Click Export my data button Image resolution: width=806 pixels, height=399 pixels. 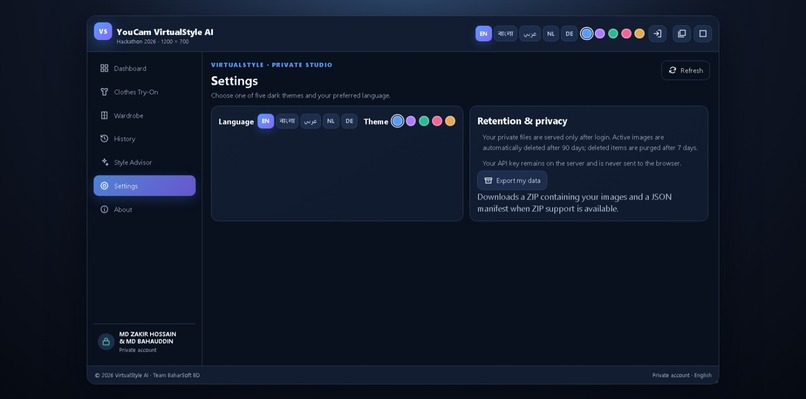[x=512, y=180]
